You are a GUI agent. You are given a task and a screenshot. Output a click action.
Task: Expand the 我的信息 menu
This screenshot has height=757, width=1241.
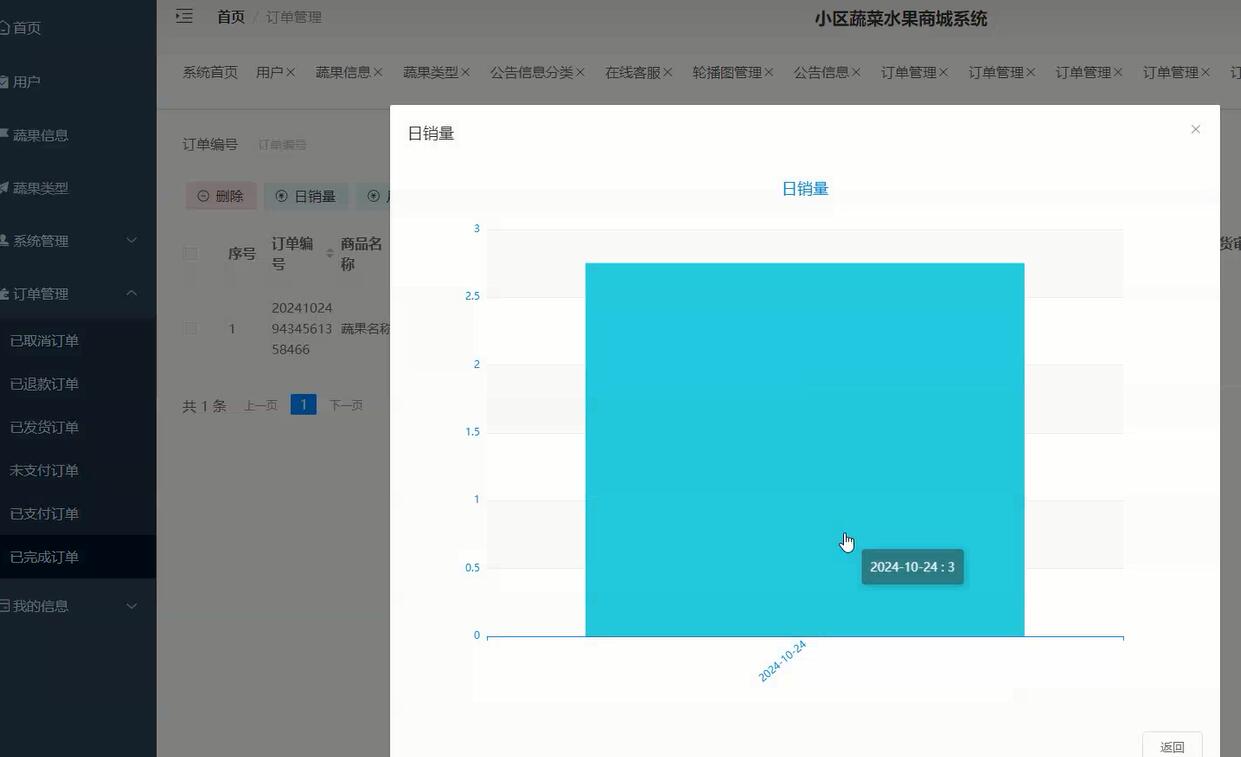point(131,605)
